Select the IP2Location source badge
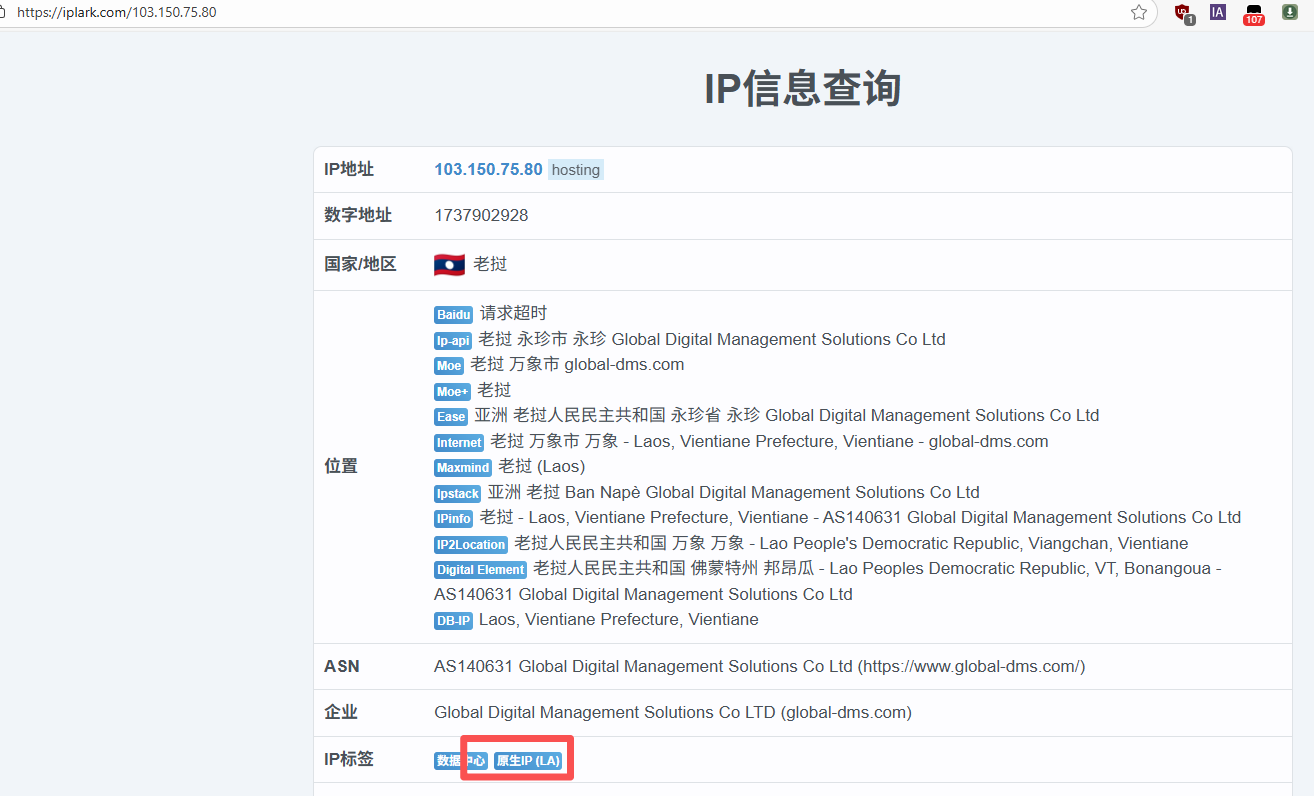 (470, 545)
